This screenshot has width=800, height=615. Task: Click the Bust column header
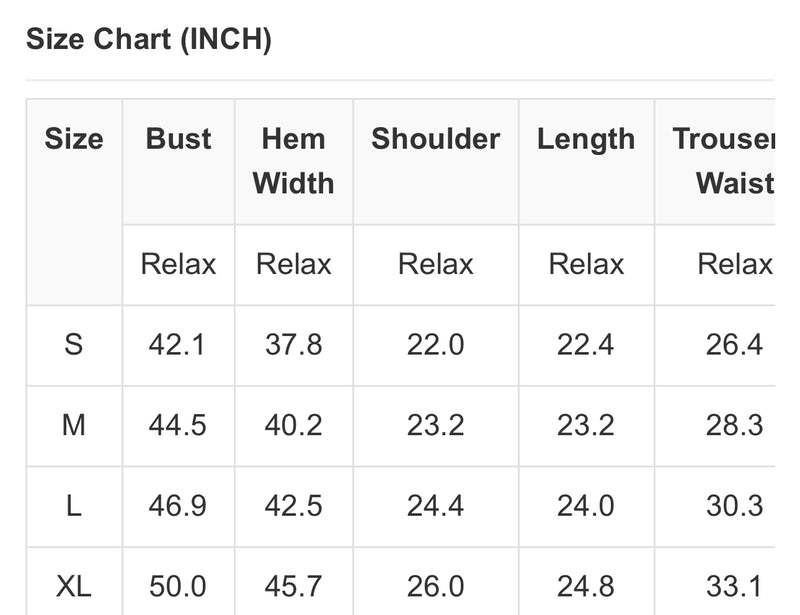(179, 139)
